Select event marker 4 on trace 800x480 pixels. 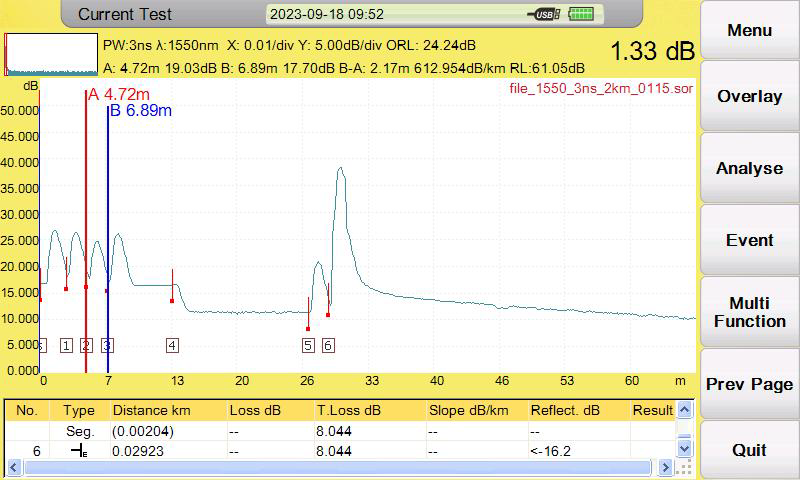(x=172, y=345)
